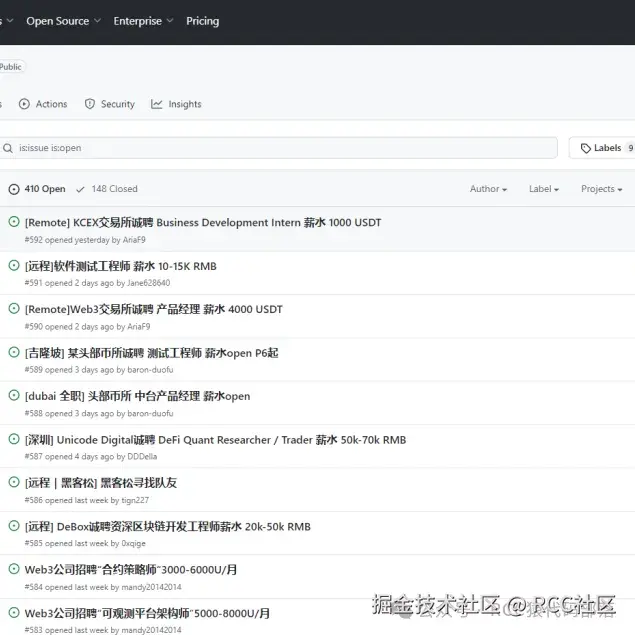This screenshot has width=635, height=635.
Task: Open author baron-duofu's profile on issue #589
Action: [150, 370]
